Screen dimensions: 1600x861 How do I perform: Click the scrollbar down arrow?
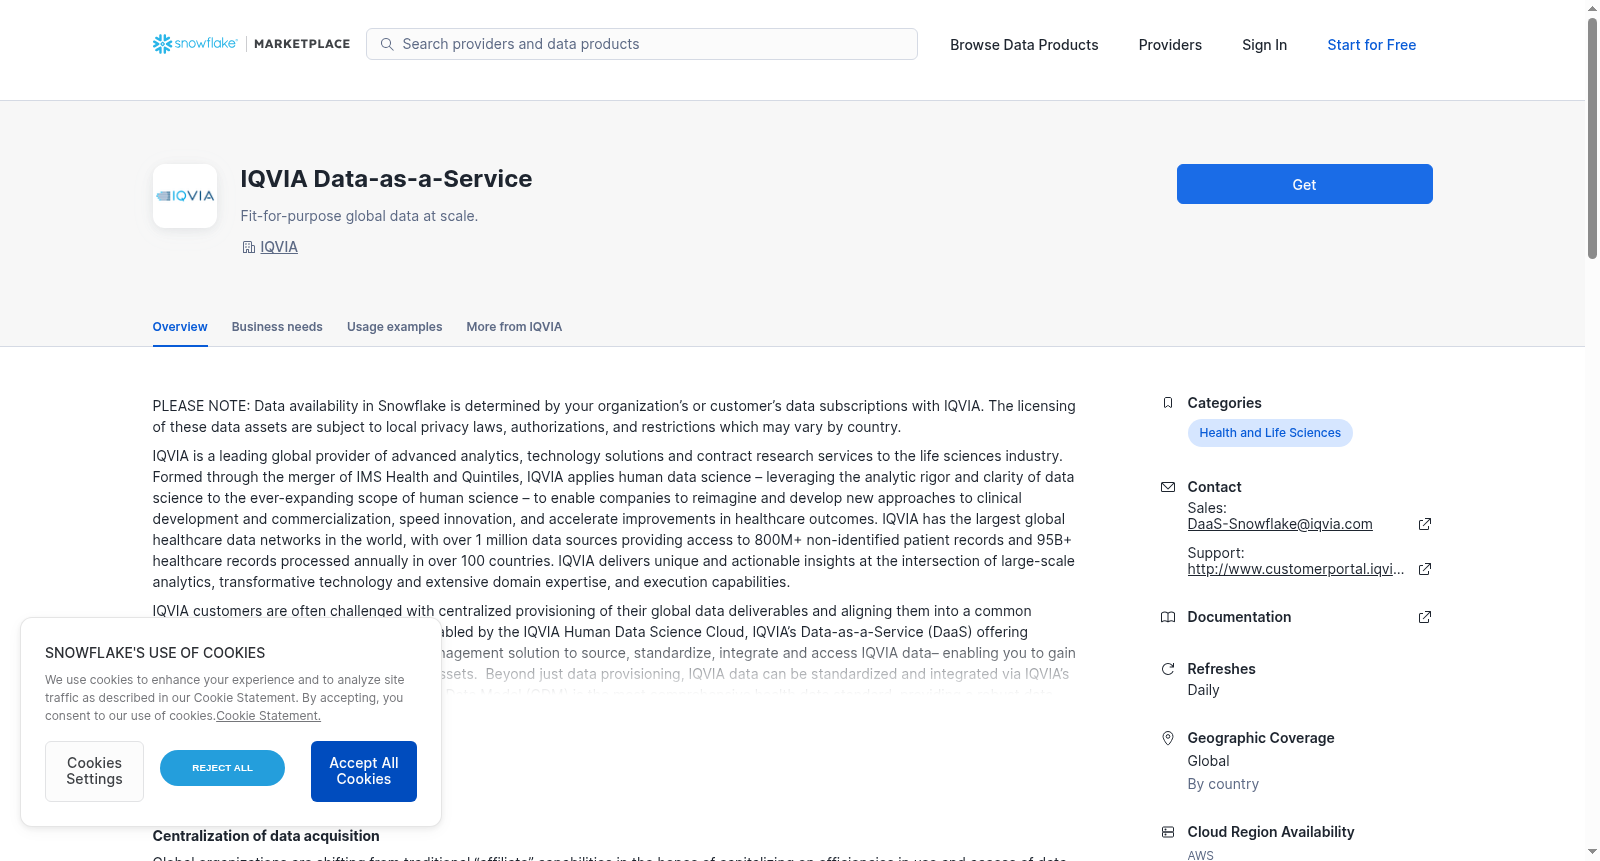click(1592, 853)
